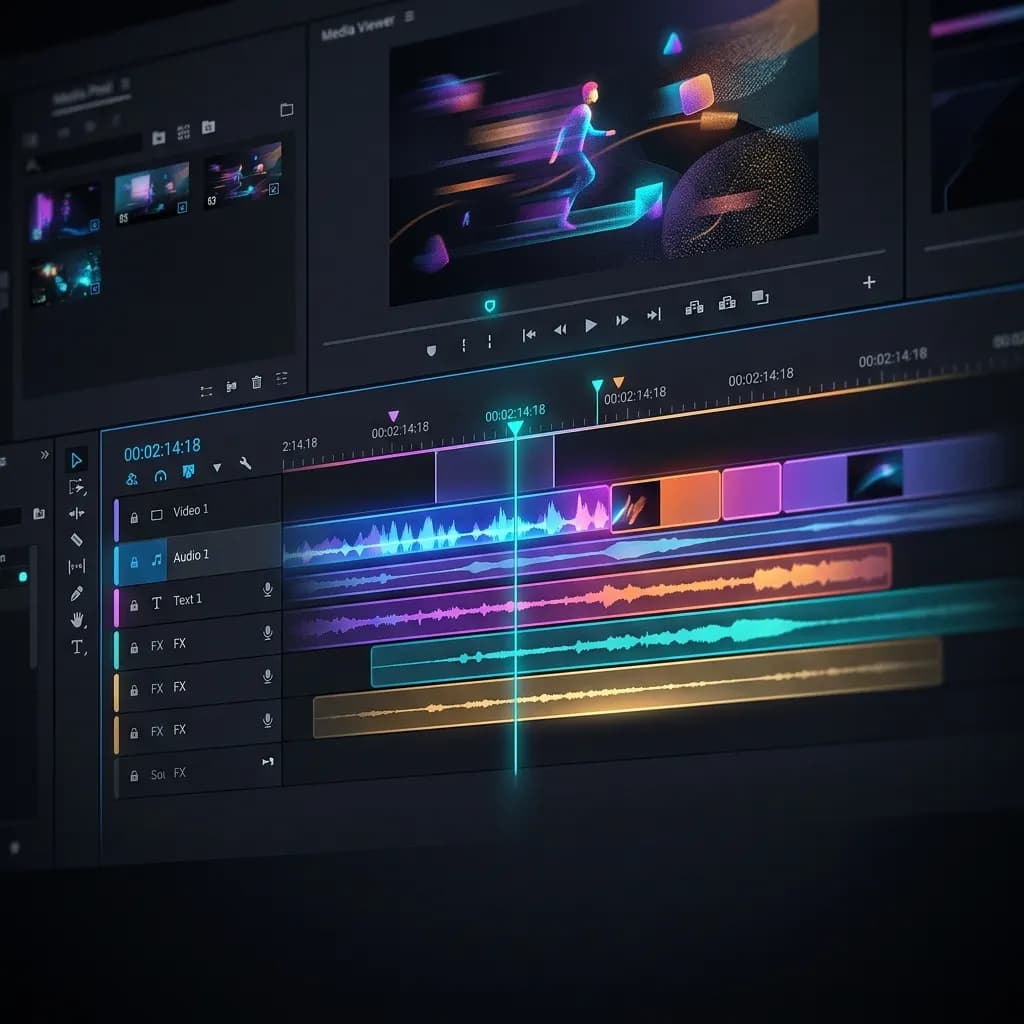Click the blue timecode display 00:02:14:18
Image resolution: width=1024 pixels, height=1024 pixels.
(x=162, y=449)
